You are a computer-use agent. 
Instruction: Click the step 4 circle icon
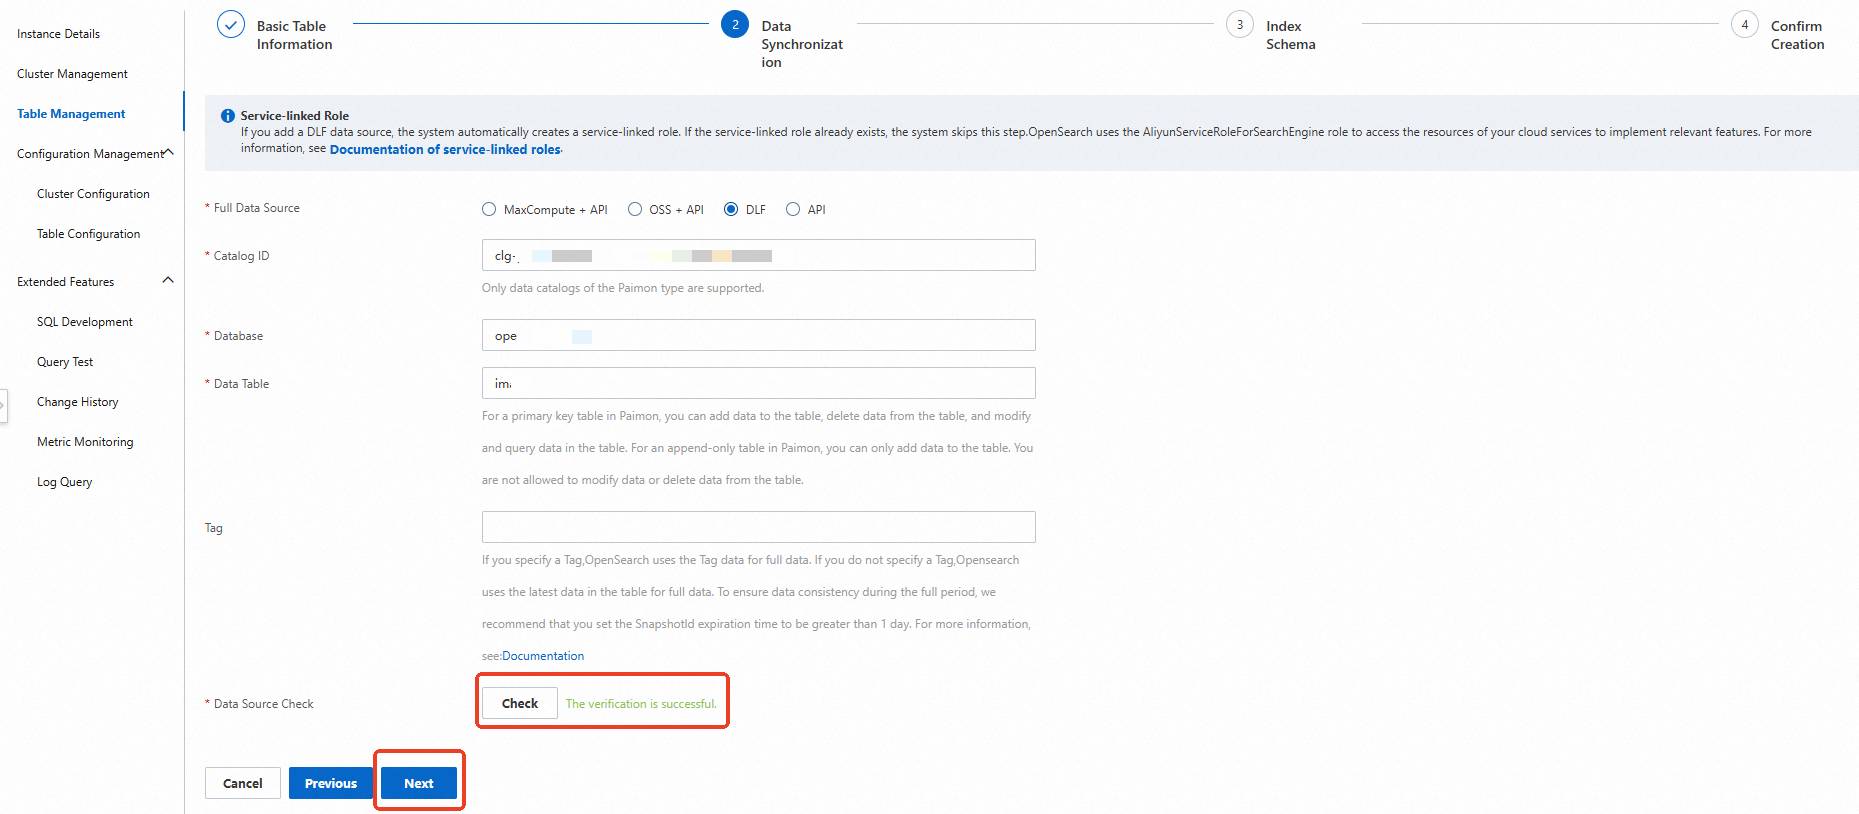(1745, 25)
